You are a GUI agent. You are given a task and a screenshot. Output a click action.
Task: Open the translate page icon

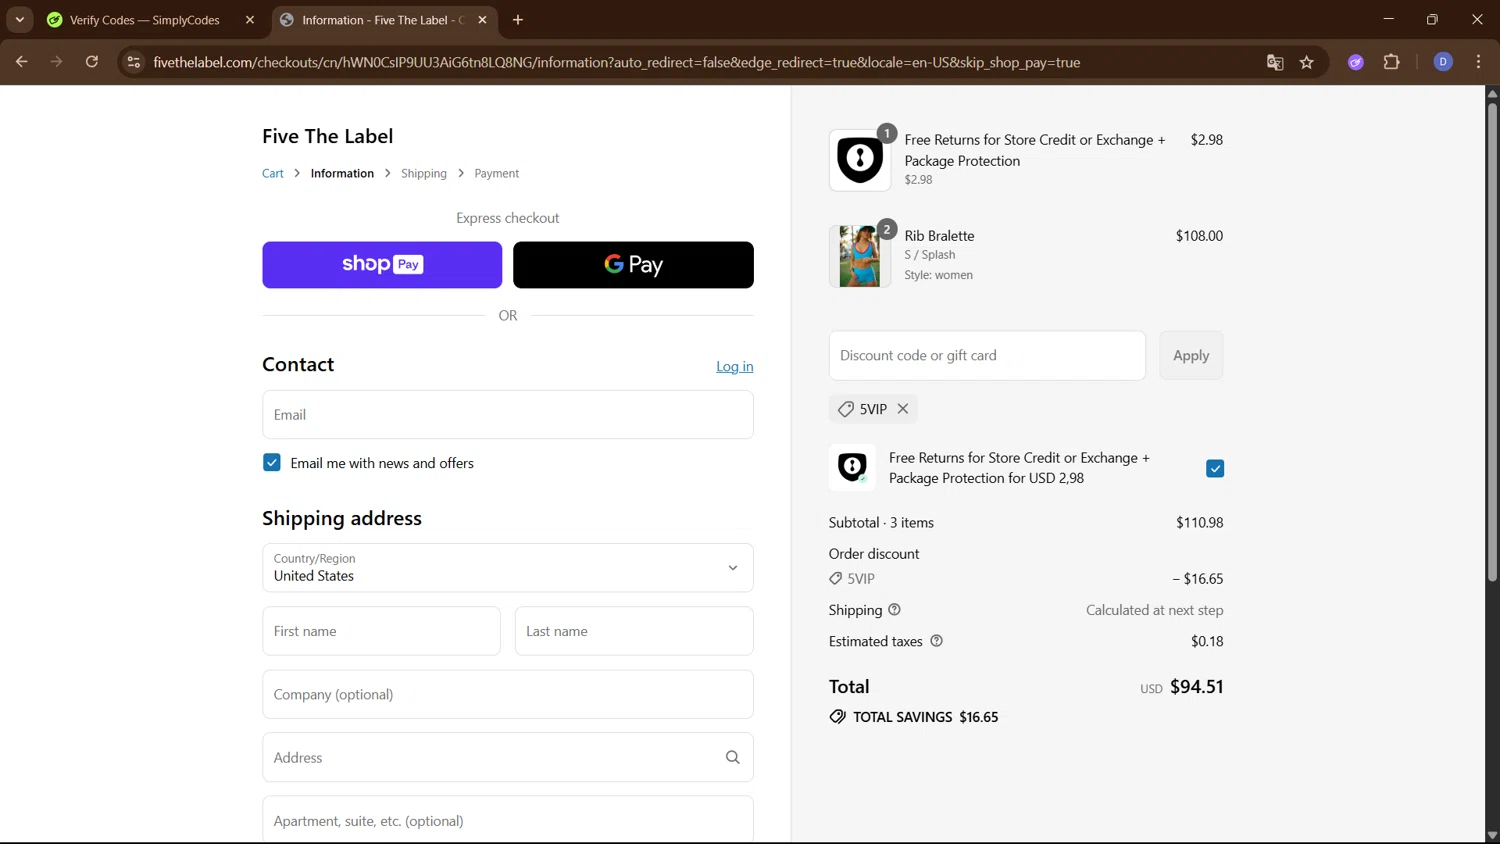pyautogui.click(x=1275, y=62)
